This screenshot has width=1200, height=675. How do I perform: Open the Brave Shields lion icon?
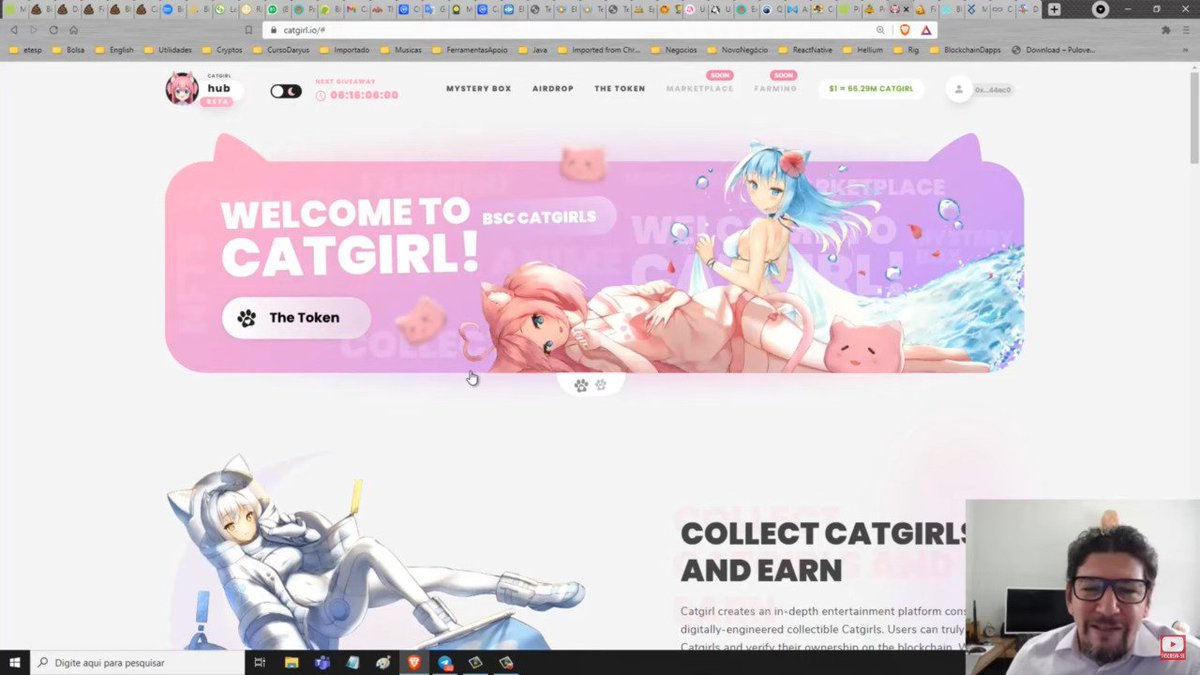coord(906,30)
